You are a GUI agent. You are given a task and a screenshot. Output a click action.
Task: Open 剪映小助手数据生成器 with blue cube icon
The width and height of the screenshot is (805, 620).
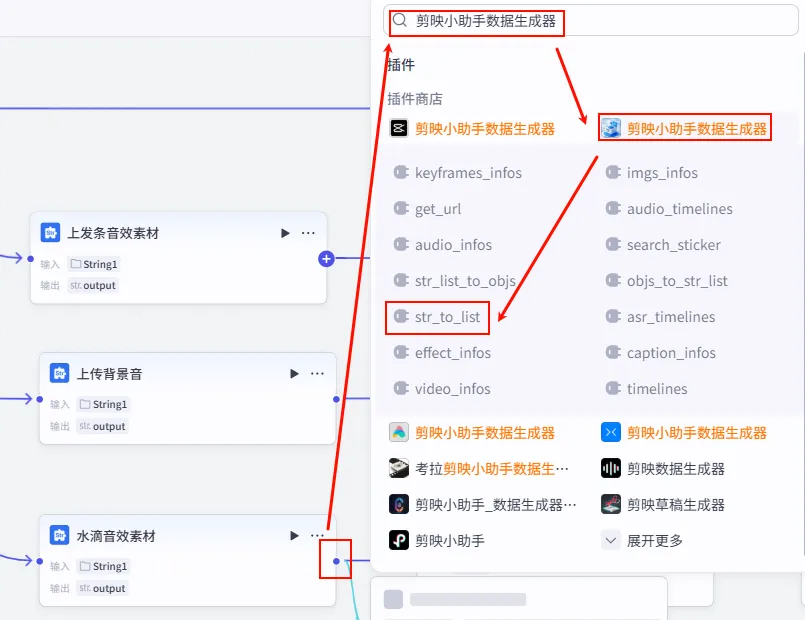[x=685, y=128]
